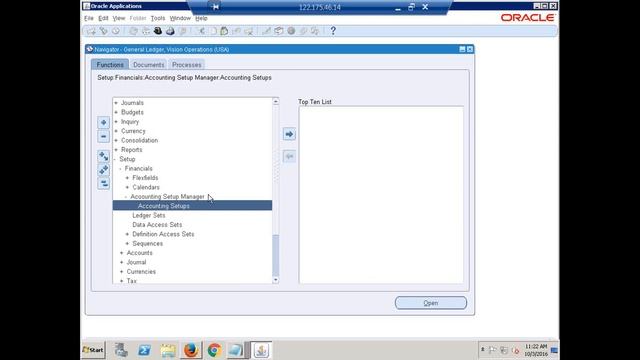The width and height of the screenshot is (640, 360).
Task: Expand the Sequences node plus sign
Action: (x=127, y=244)
